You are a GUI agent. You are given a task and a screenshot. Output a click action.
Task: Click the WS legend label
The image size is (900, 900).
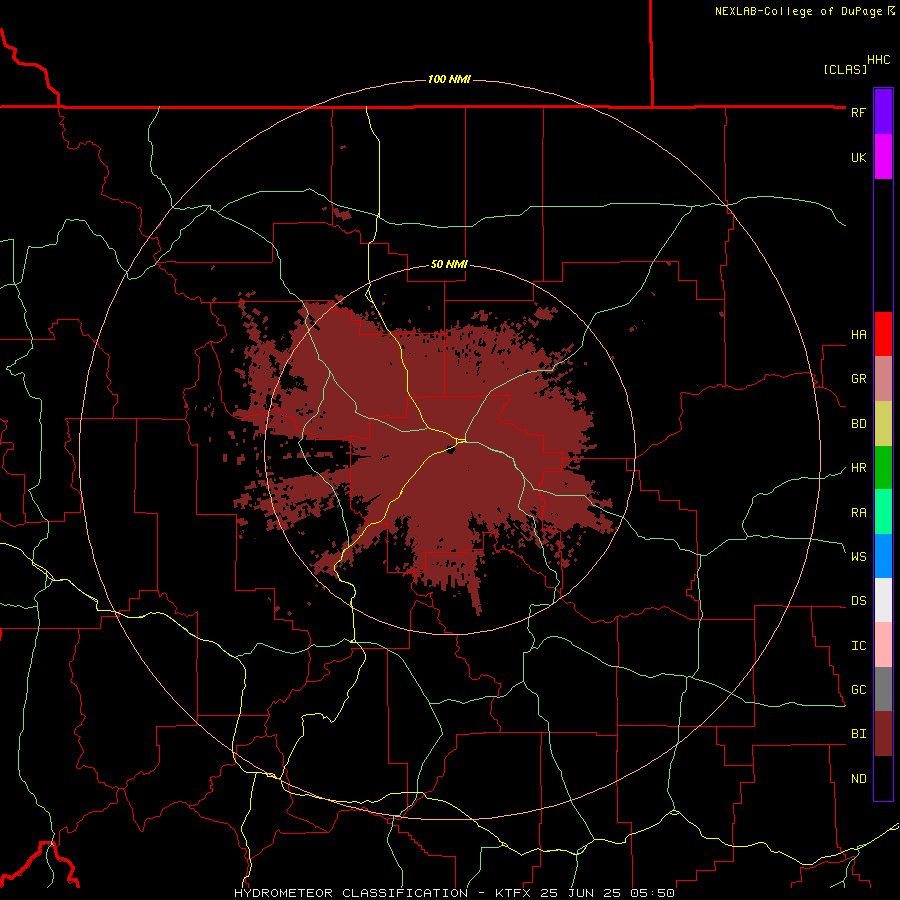[x=858, y=556]
